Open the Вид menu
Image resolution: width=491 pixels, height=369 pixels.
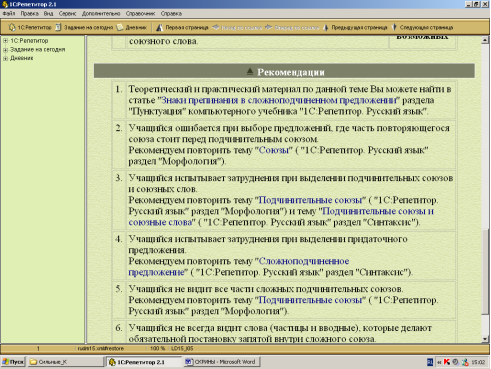coord(48,14)
